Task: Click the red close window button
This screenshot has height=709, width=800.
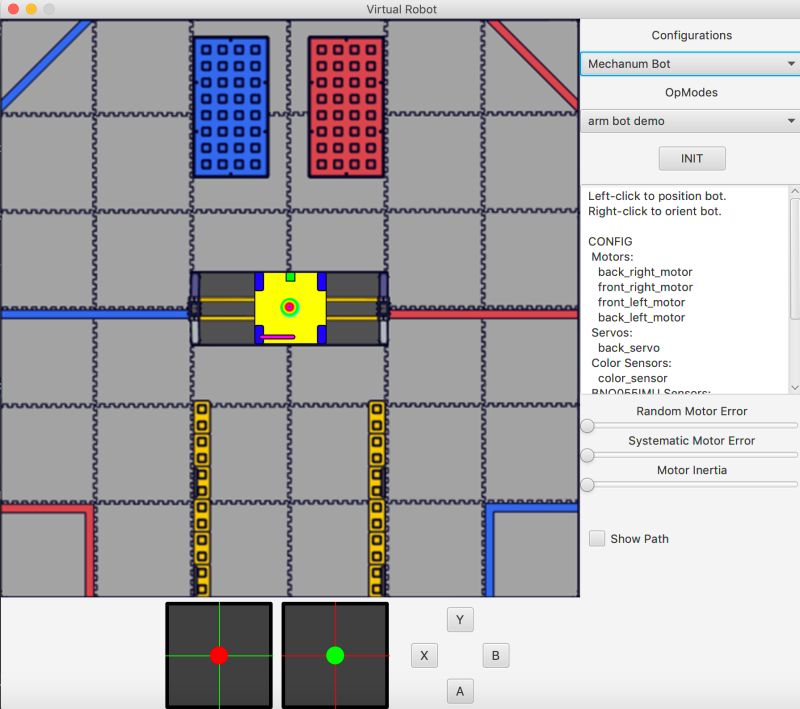Action: 14,9
